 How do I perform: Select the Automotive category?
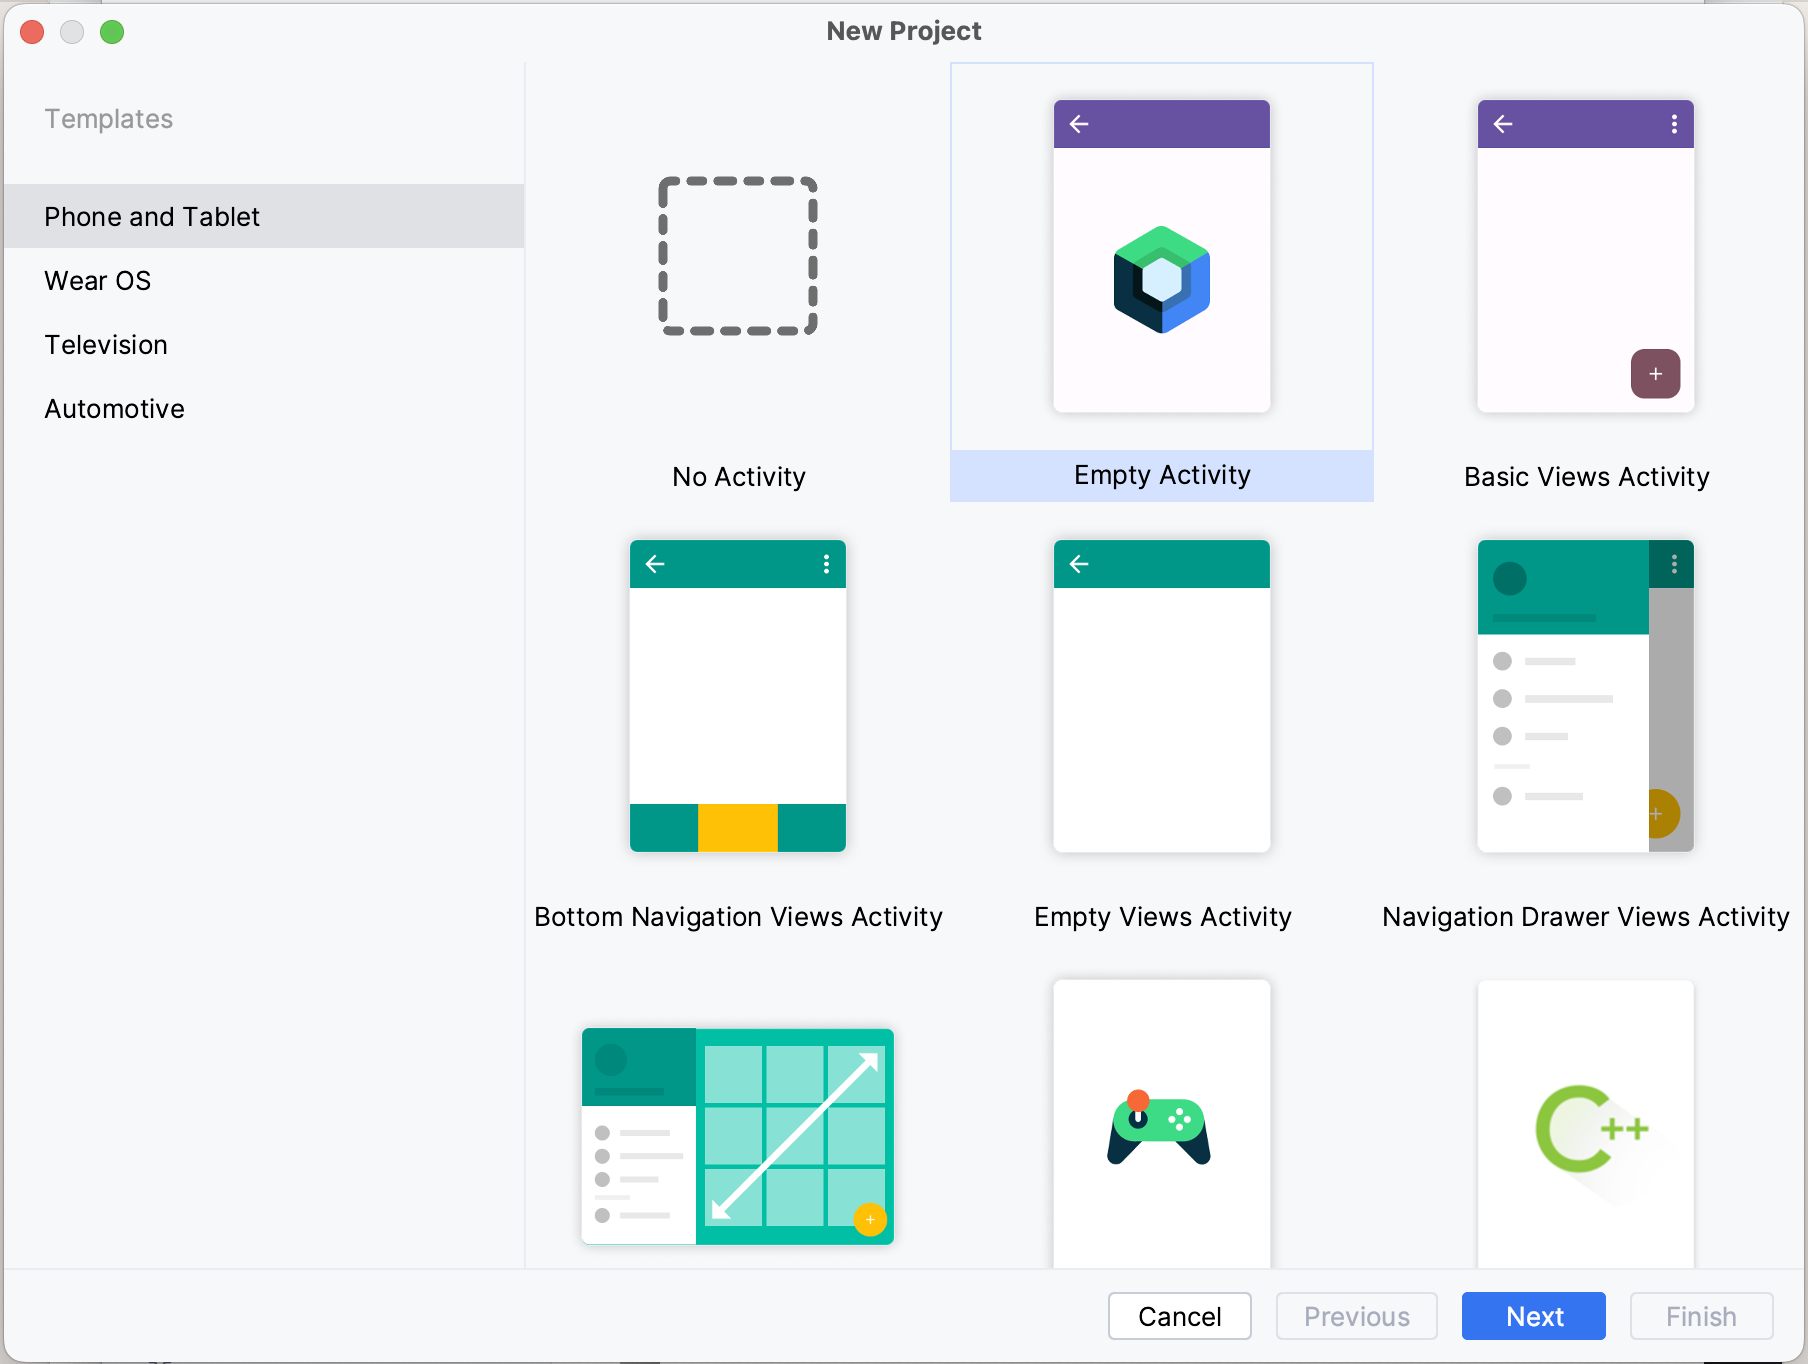point(114,408)
